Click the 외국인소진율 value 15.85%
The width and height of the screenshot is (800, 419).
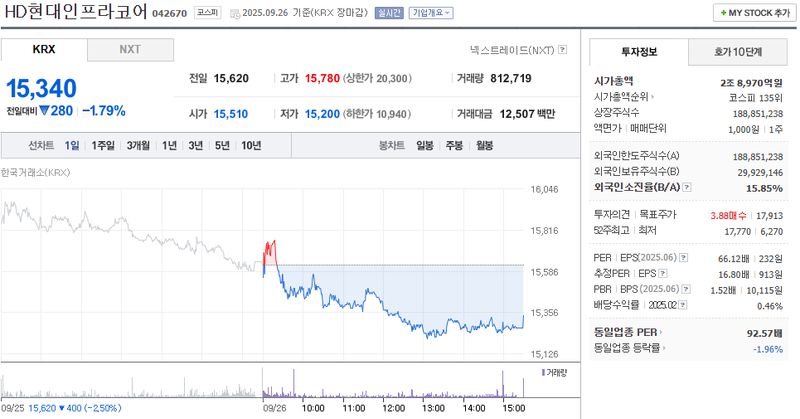click(764, 188)
